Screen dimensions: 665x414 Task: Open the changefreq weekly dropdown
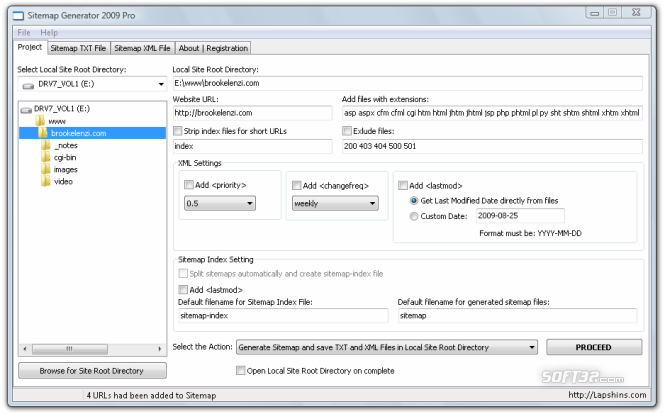pyautogui.click(x=335, y=203)
